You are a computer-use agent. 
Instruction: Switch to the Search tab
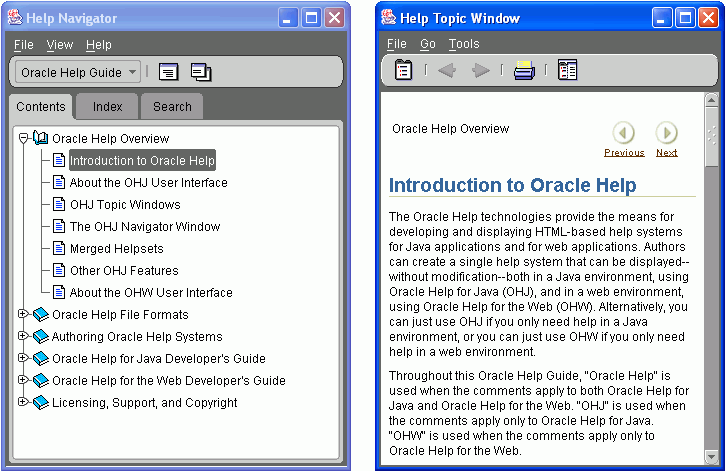pyautogui.click(x=172, y=107)
